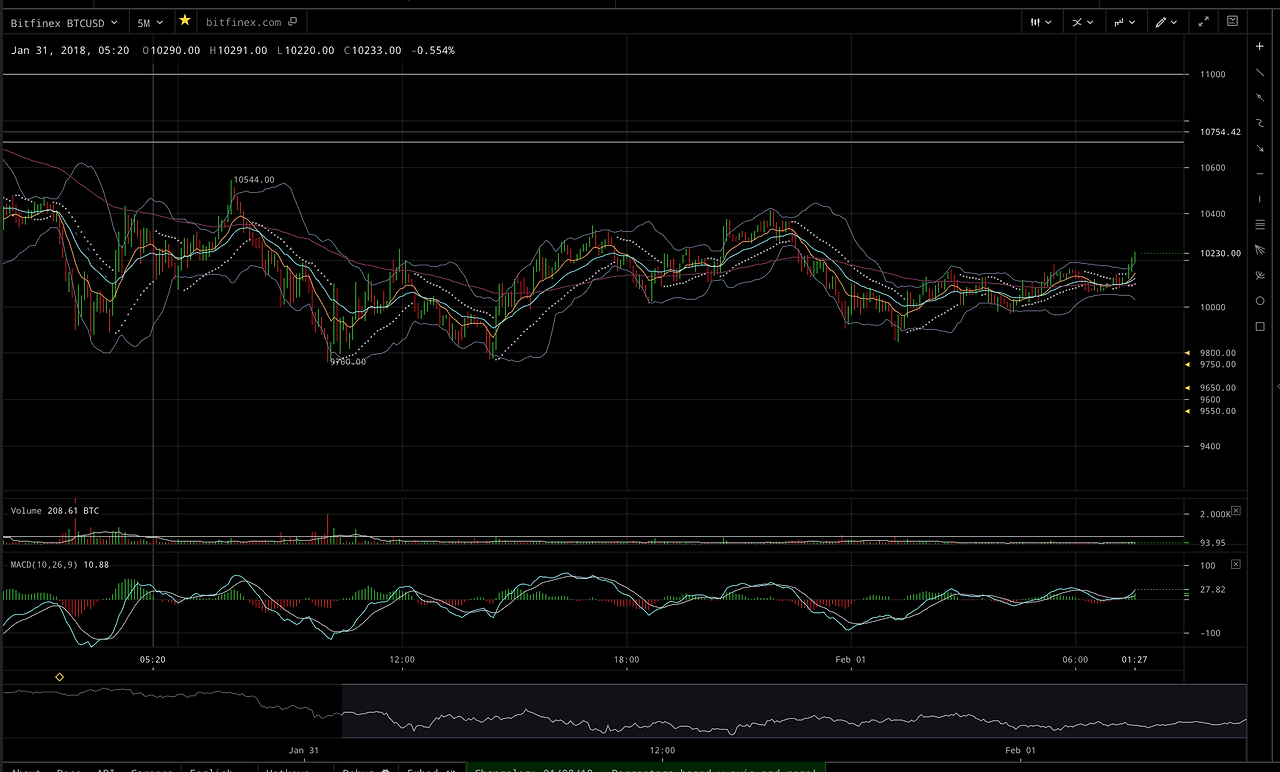Click the -0.554% change value
This screenshot has height=772, width=1280.
[433, 50]
